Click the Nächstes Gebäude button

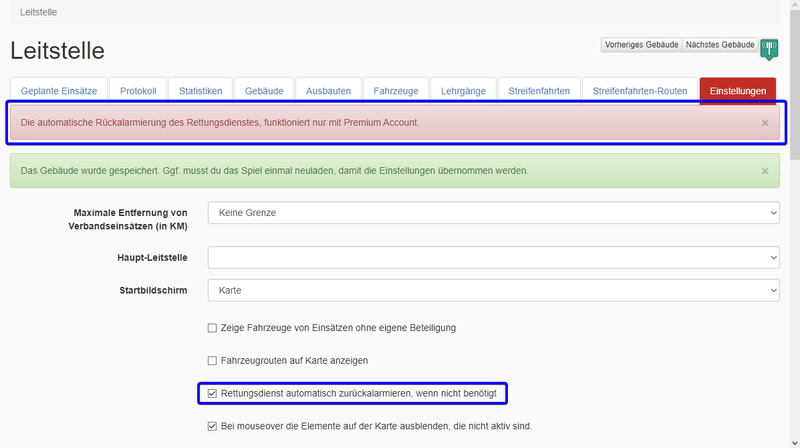pos(720,45)
